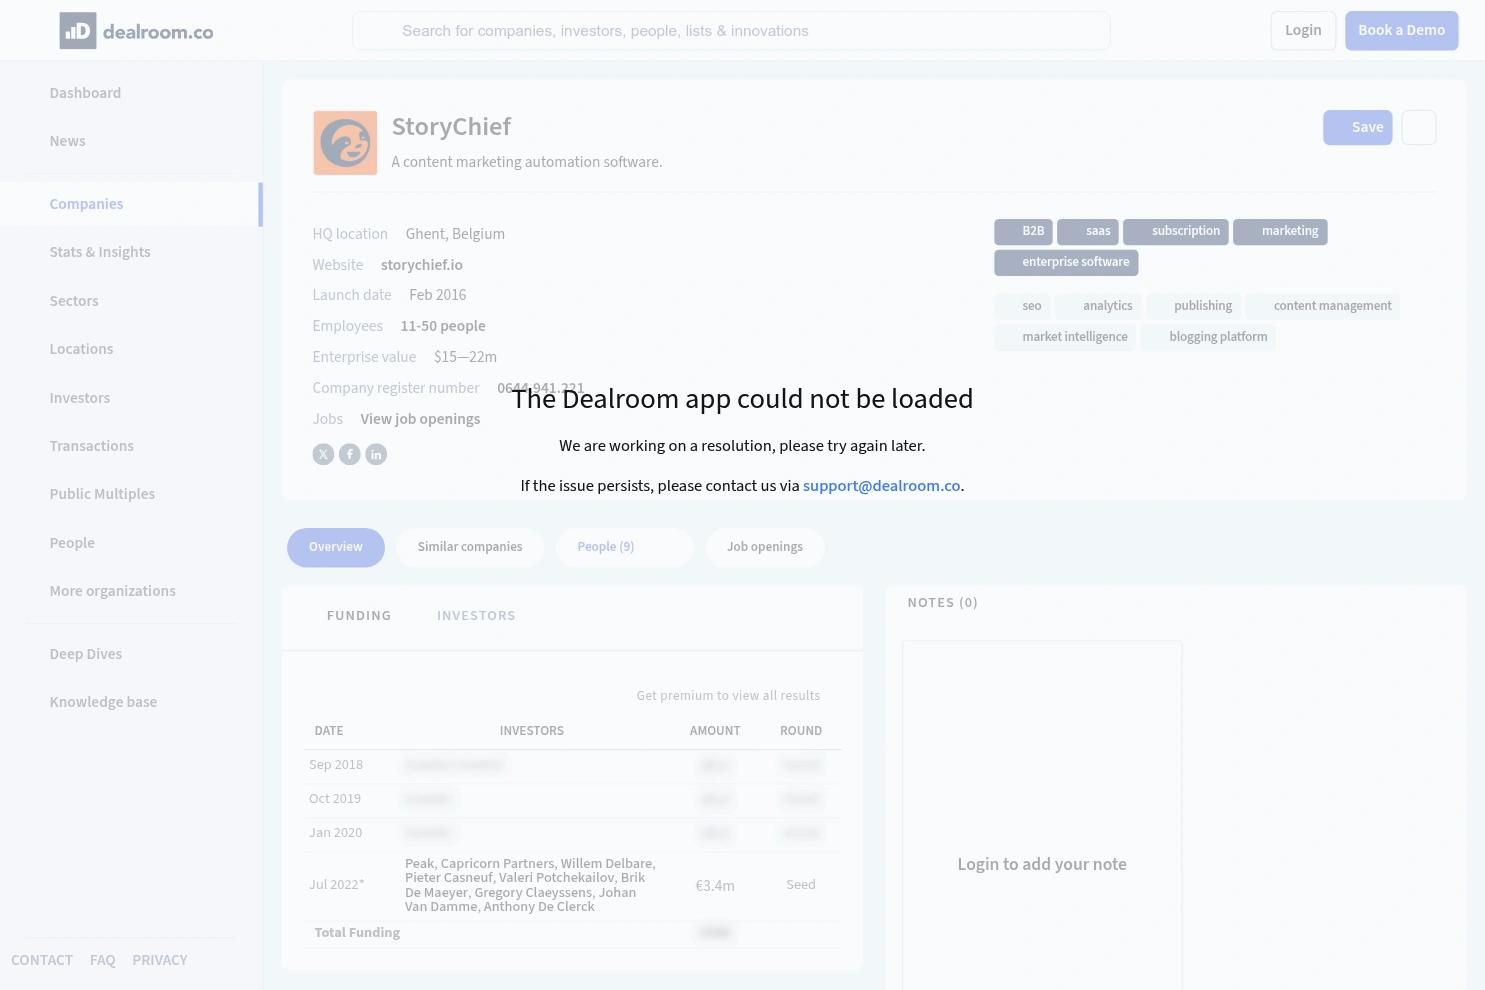The height and width of the screenshot is (990, 1485).
Task: Select Companies in the sidebar
Action: point(87,204)
